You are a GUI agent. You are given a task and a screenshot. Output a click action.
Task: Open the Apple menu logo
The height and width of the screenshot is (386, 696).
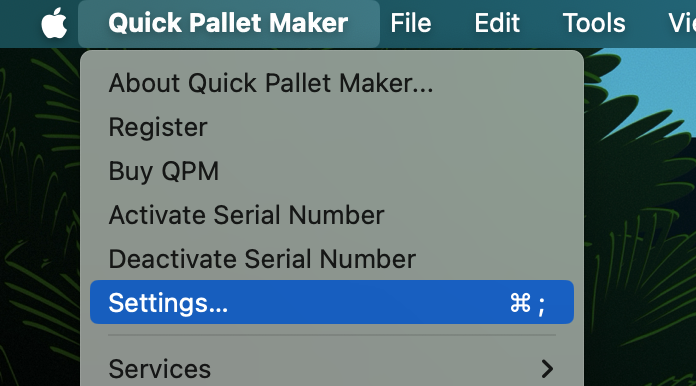[54, 23]
